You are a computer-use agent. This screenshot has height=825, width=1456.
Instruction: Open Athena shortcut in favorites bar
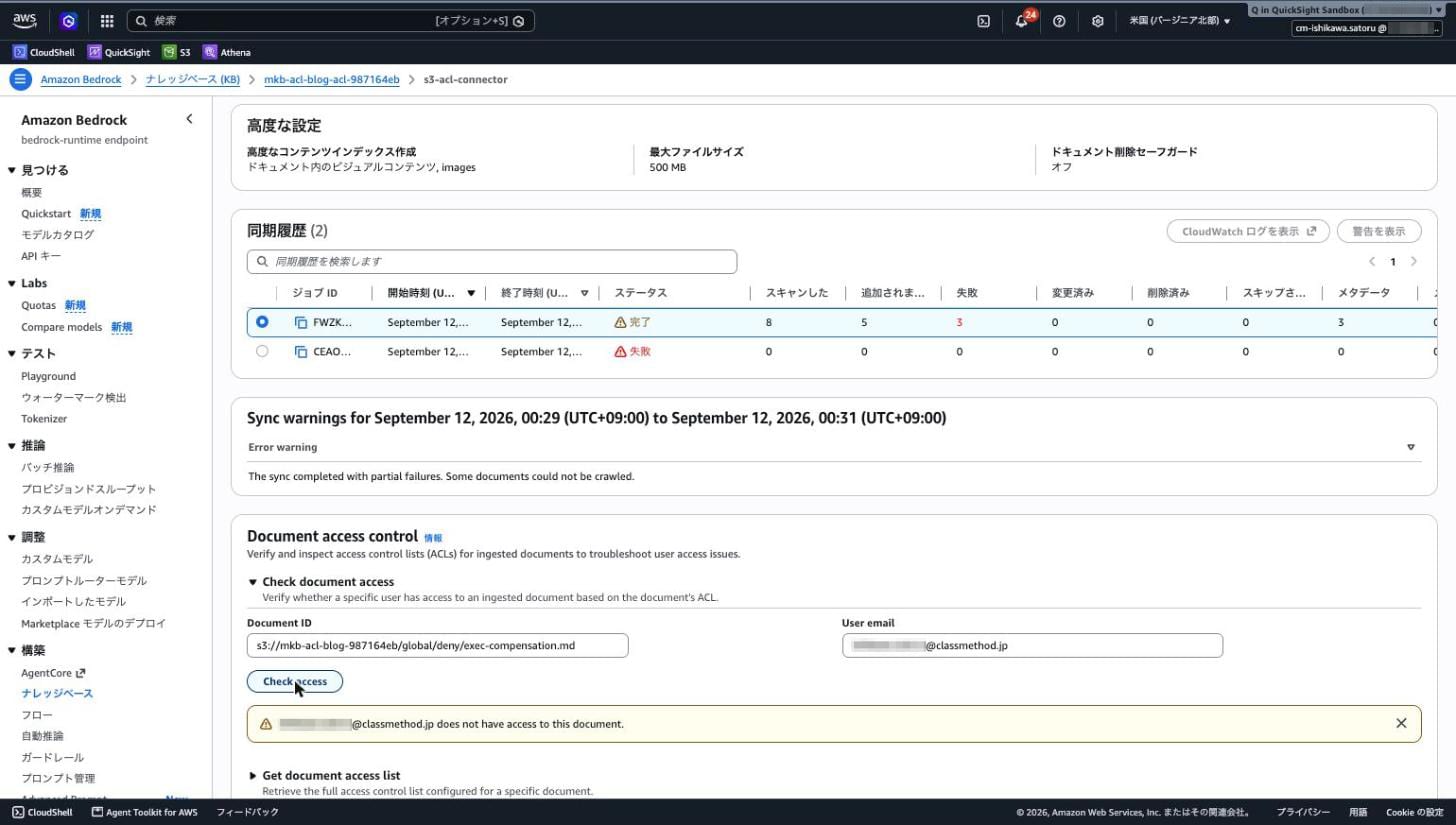226,52
